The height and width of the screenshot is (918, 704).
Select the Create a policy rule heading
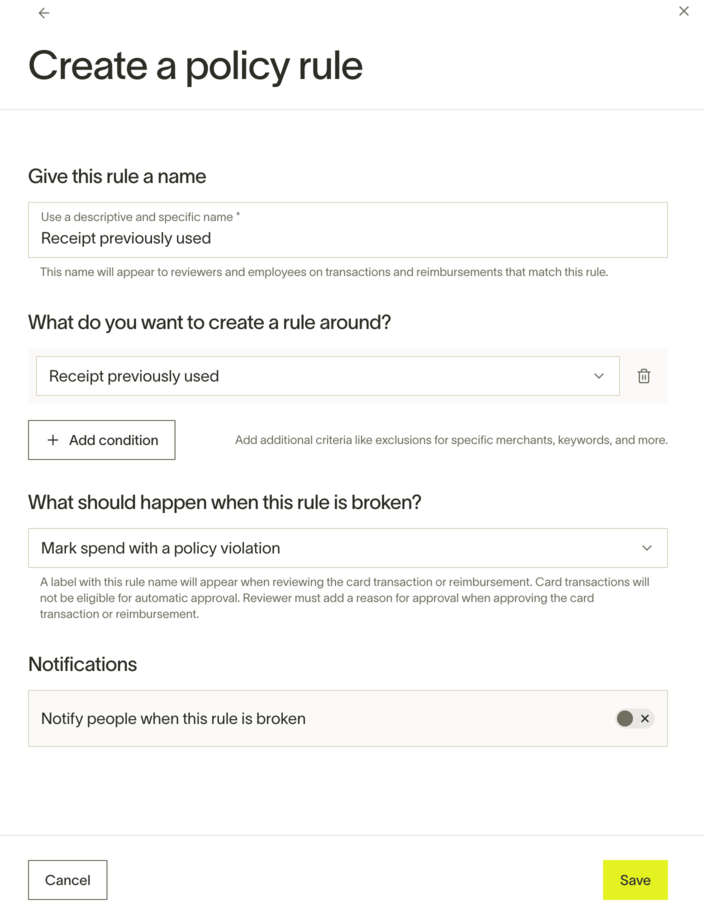[x=195, y=66]
